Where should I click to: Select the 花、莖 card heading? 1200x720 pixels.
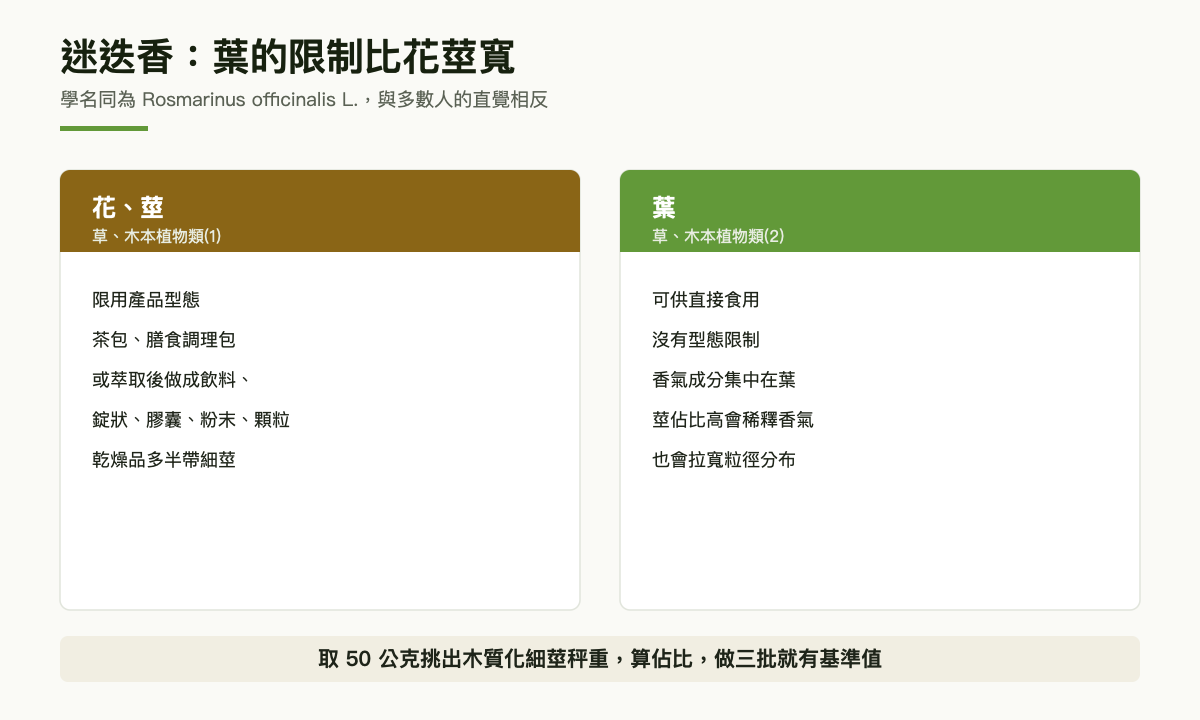pyautogui.click(x=128, y=208)
